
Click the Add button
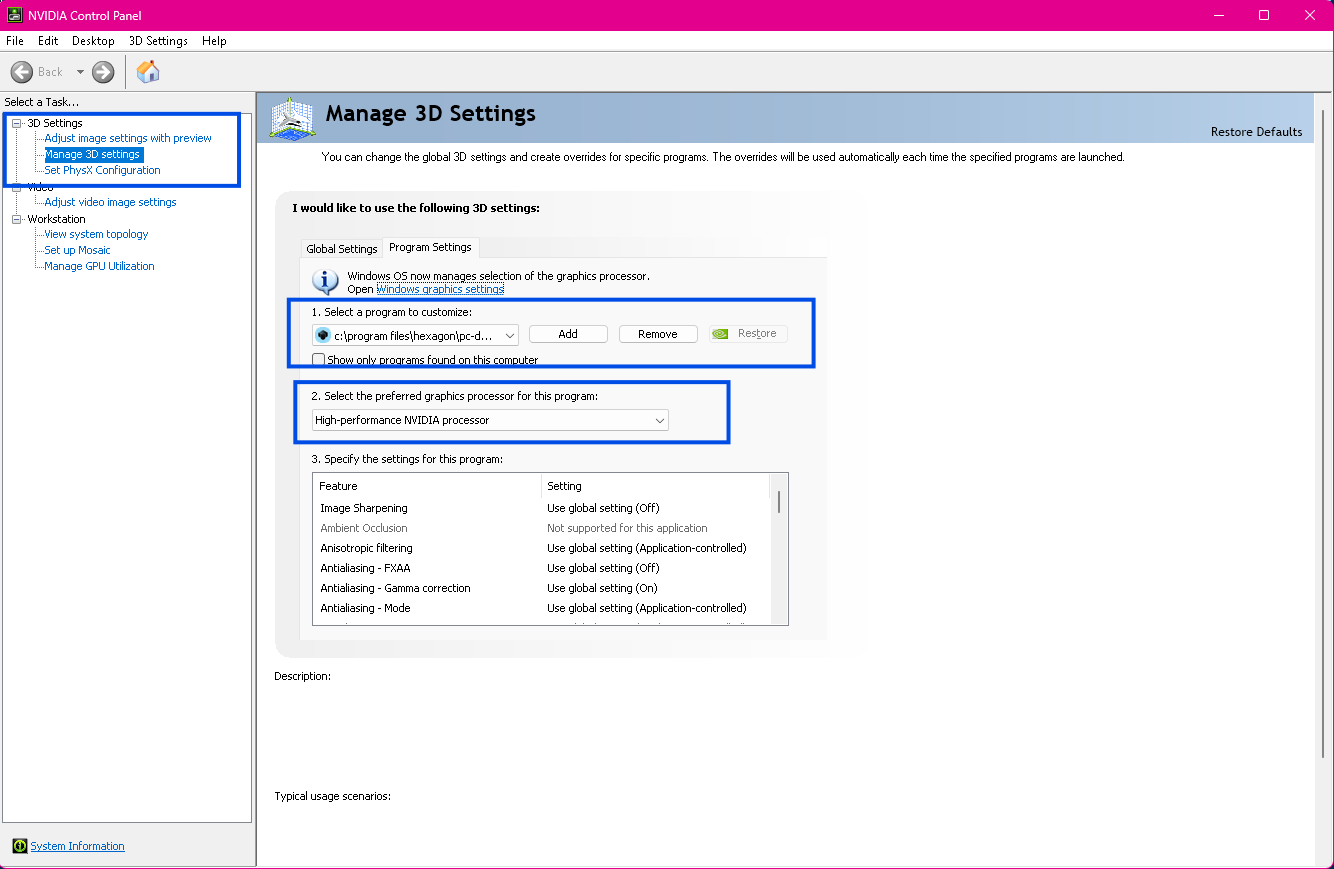tap(568, 334)
